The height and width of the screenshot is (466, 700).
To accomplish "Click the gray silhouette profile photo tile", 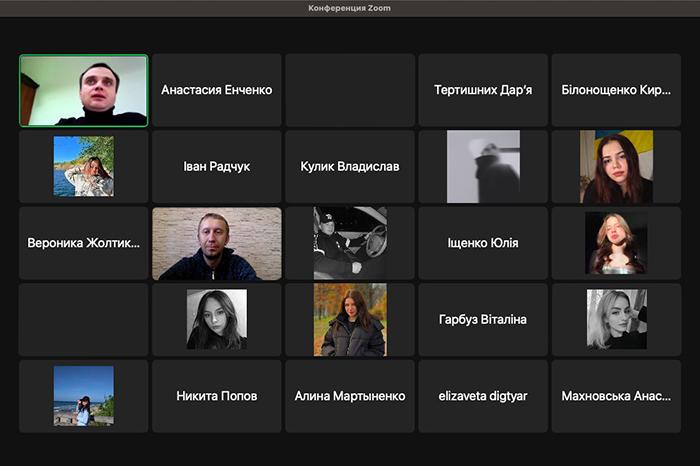I will [483, 166].
